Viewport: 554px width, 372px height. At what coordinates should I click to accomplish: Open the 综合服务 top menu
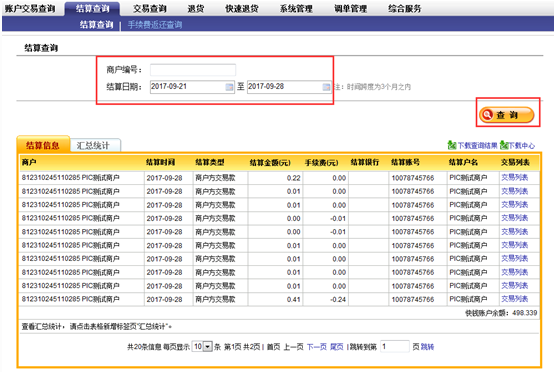(405, 8)
